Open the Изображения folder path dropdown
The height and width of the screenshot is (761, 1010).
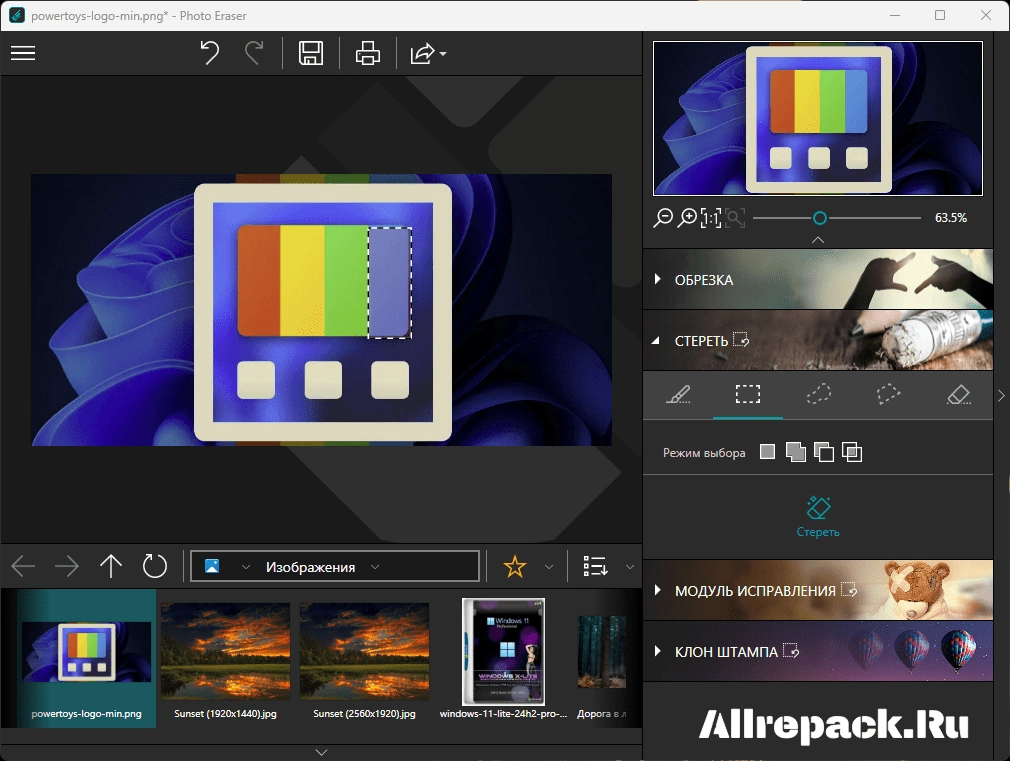(x=375, y=567)
